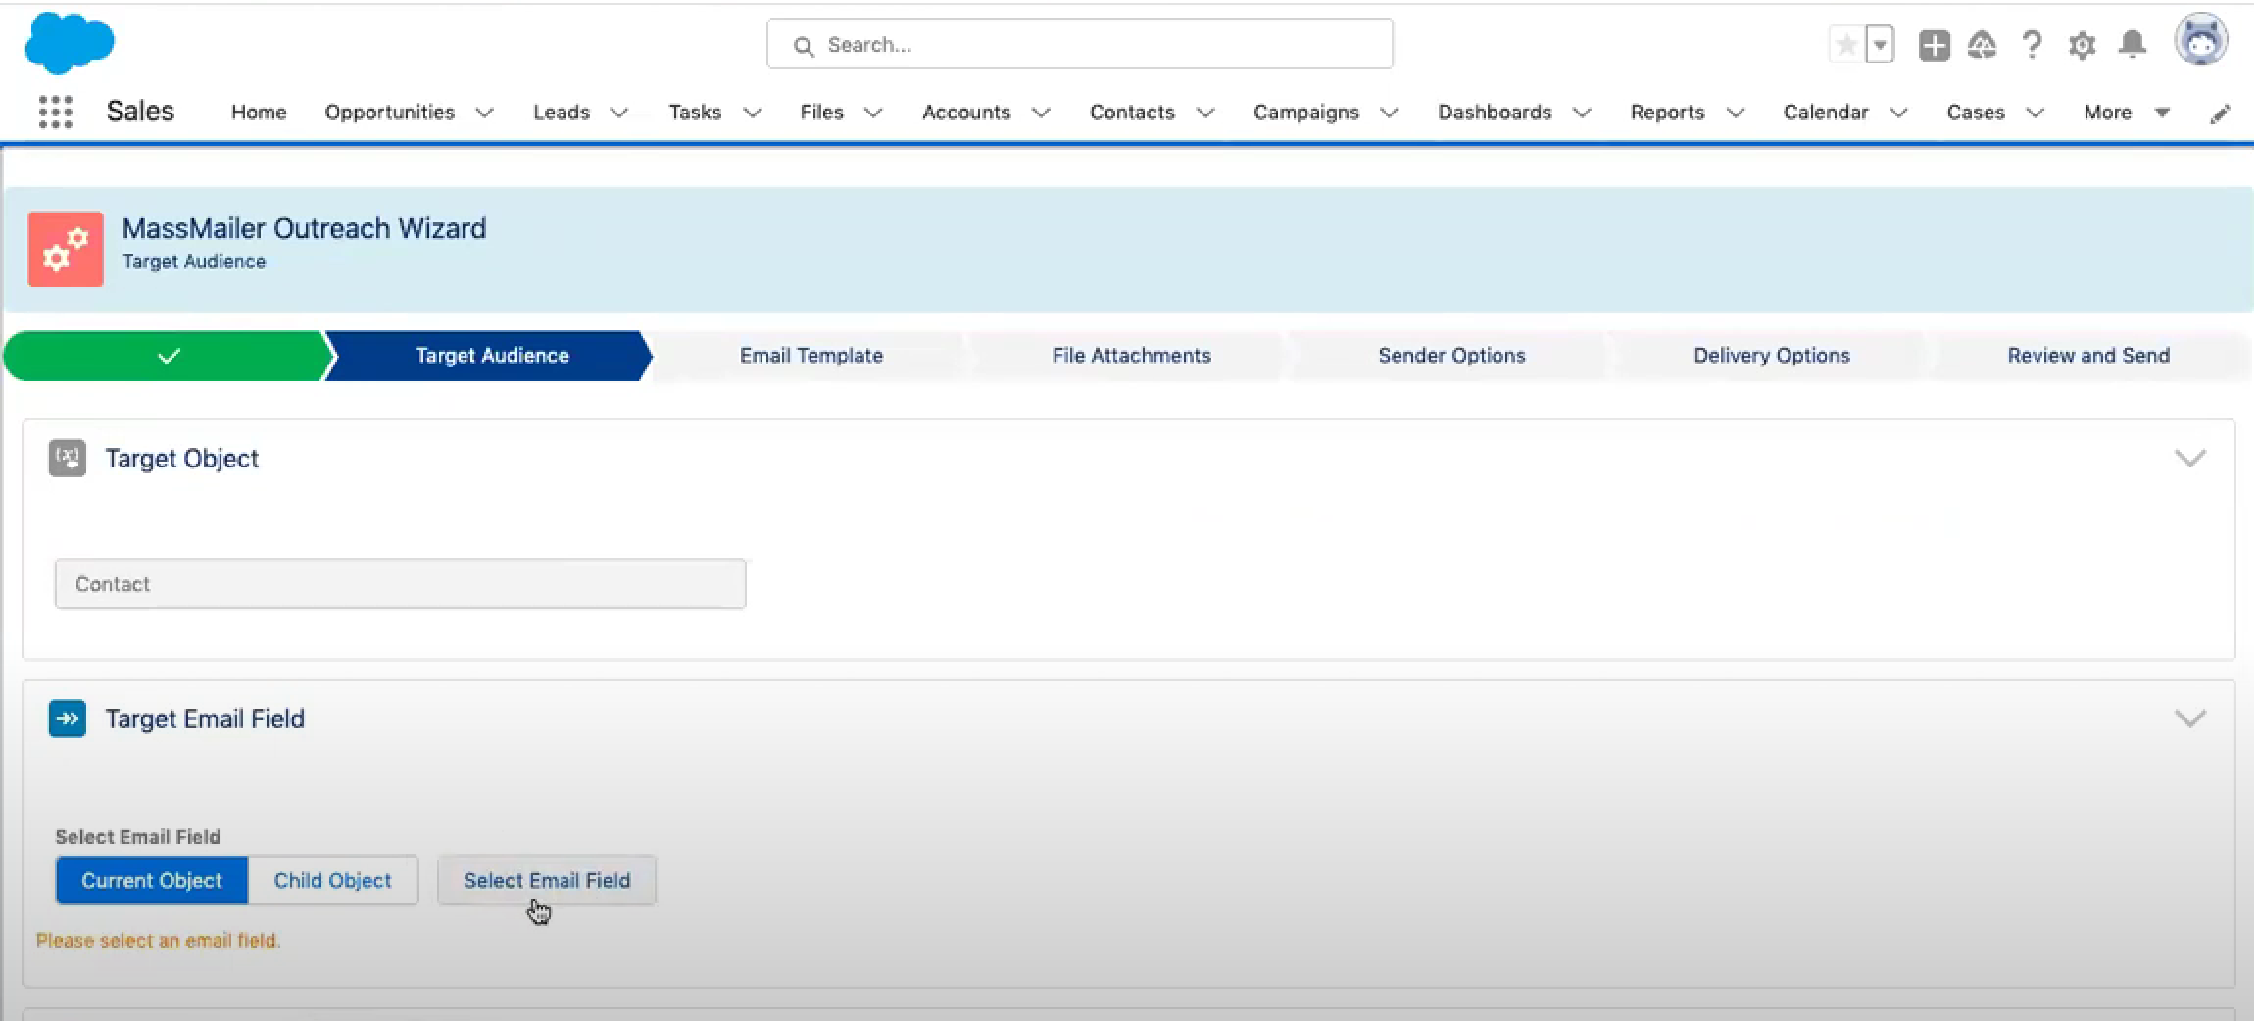Go to the File Attachments step
Viewport: 2254px width, 1021px height.
click(x=1131, y=356)
